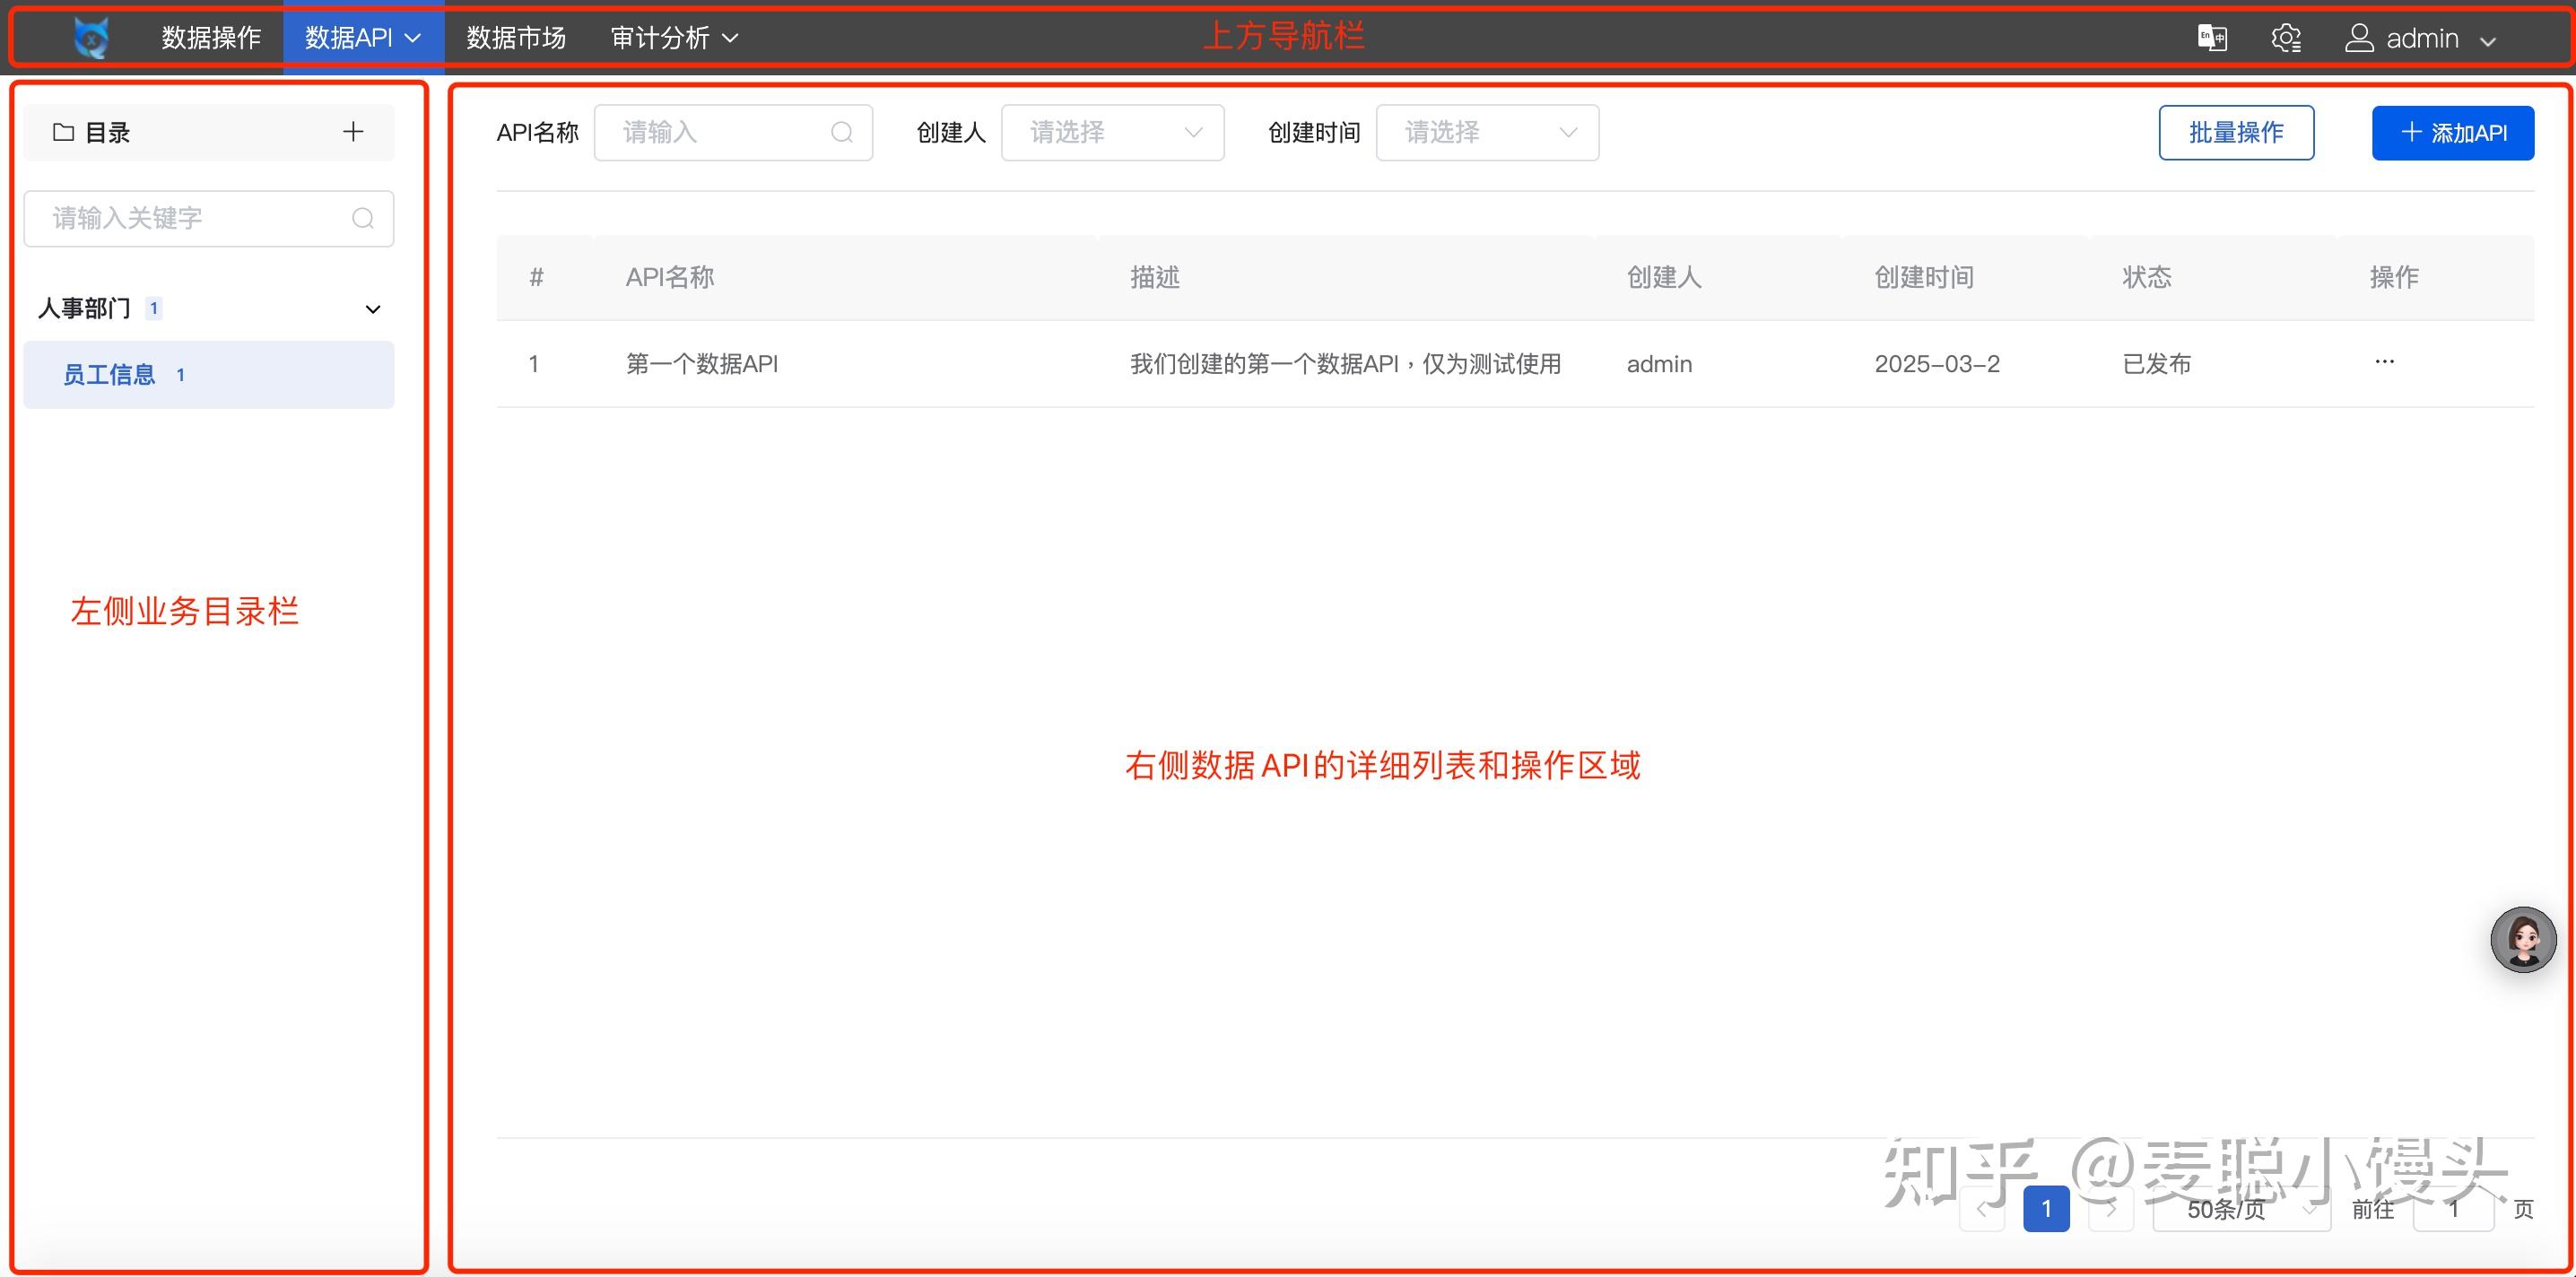Image resolution: width=2576 pixels, height=1277 pixels.
Task: Expand the 审计分析 menu
Action: (675, 38)
